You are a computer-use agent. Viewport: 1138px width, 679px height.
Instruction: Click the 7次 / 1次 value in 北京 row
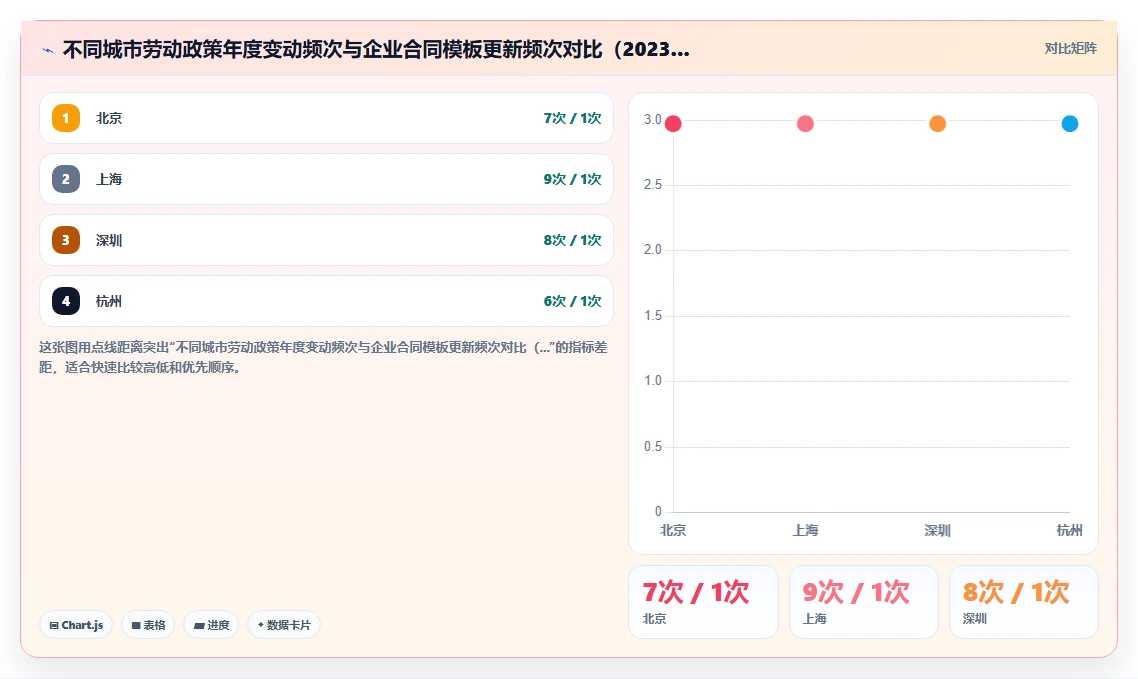pos(572,118)
